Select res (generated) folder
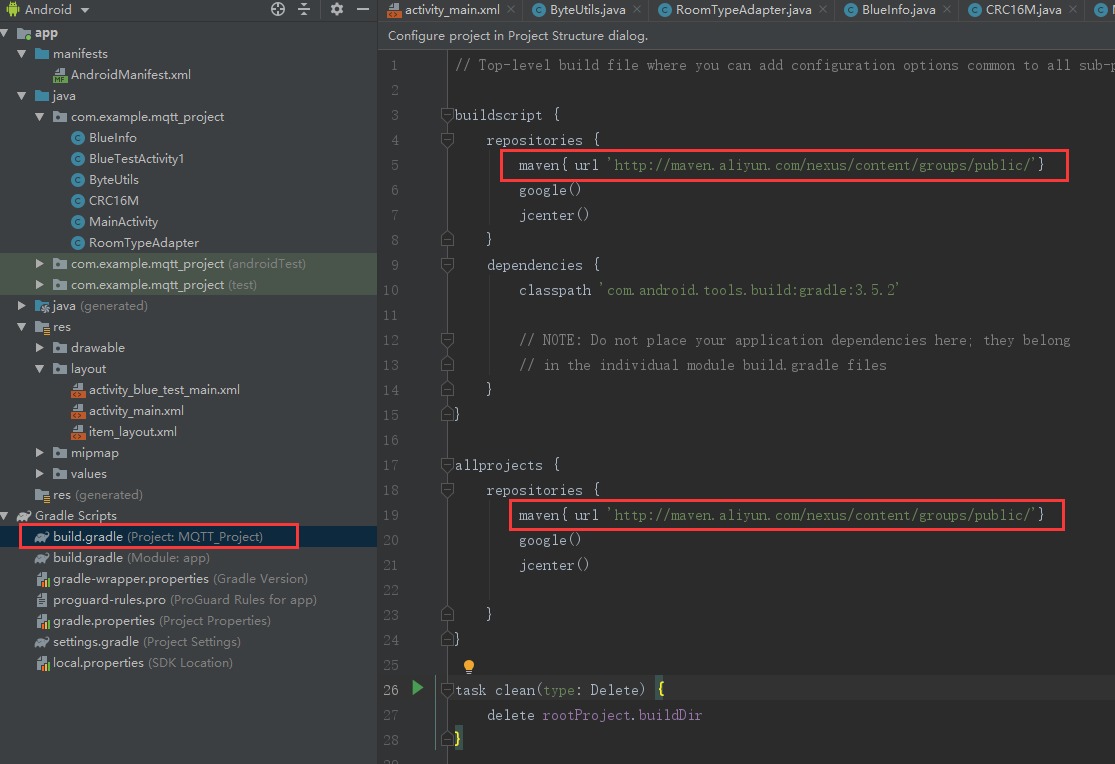The height and width of the screenshot is (764, 1115). [x=97, y=494]
